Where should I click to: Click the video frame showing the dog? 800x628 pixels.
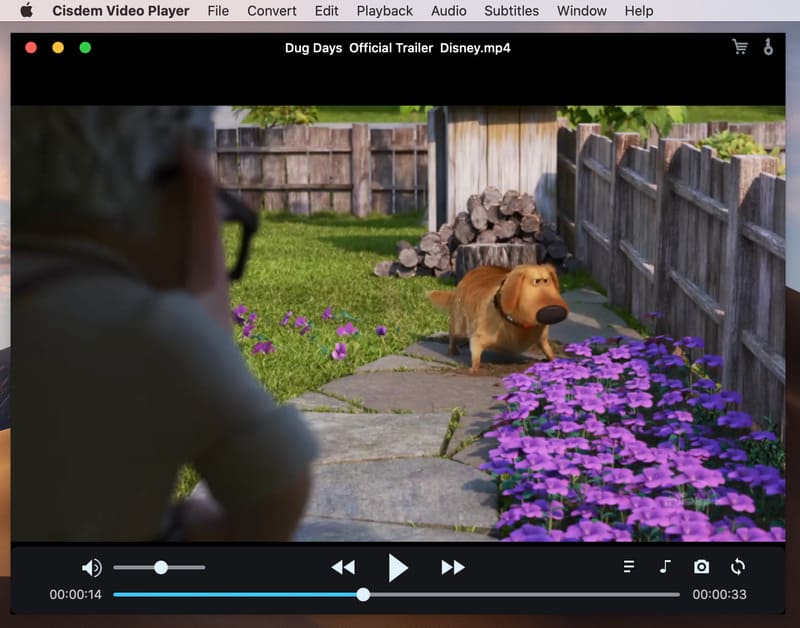point(398,323)
